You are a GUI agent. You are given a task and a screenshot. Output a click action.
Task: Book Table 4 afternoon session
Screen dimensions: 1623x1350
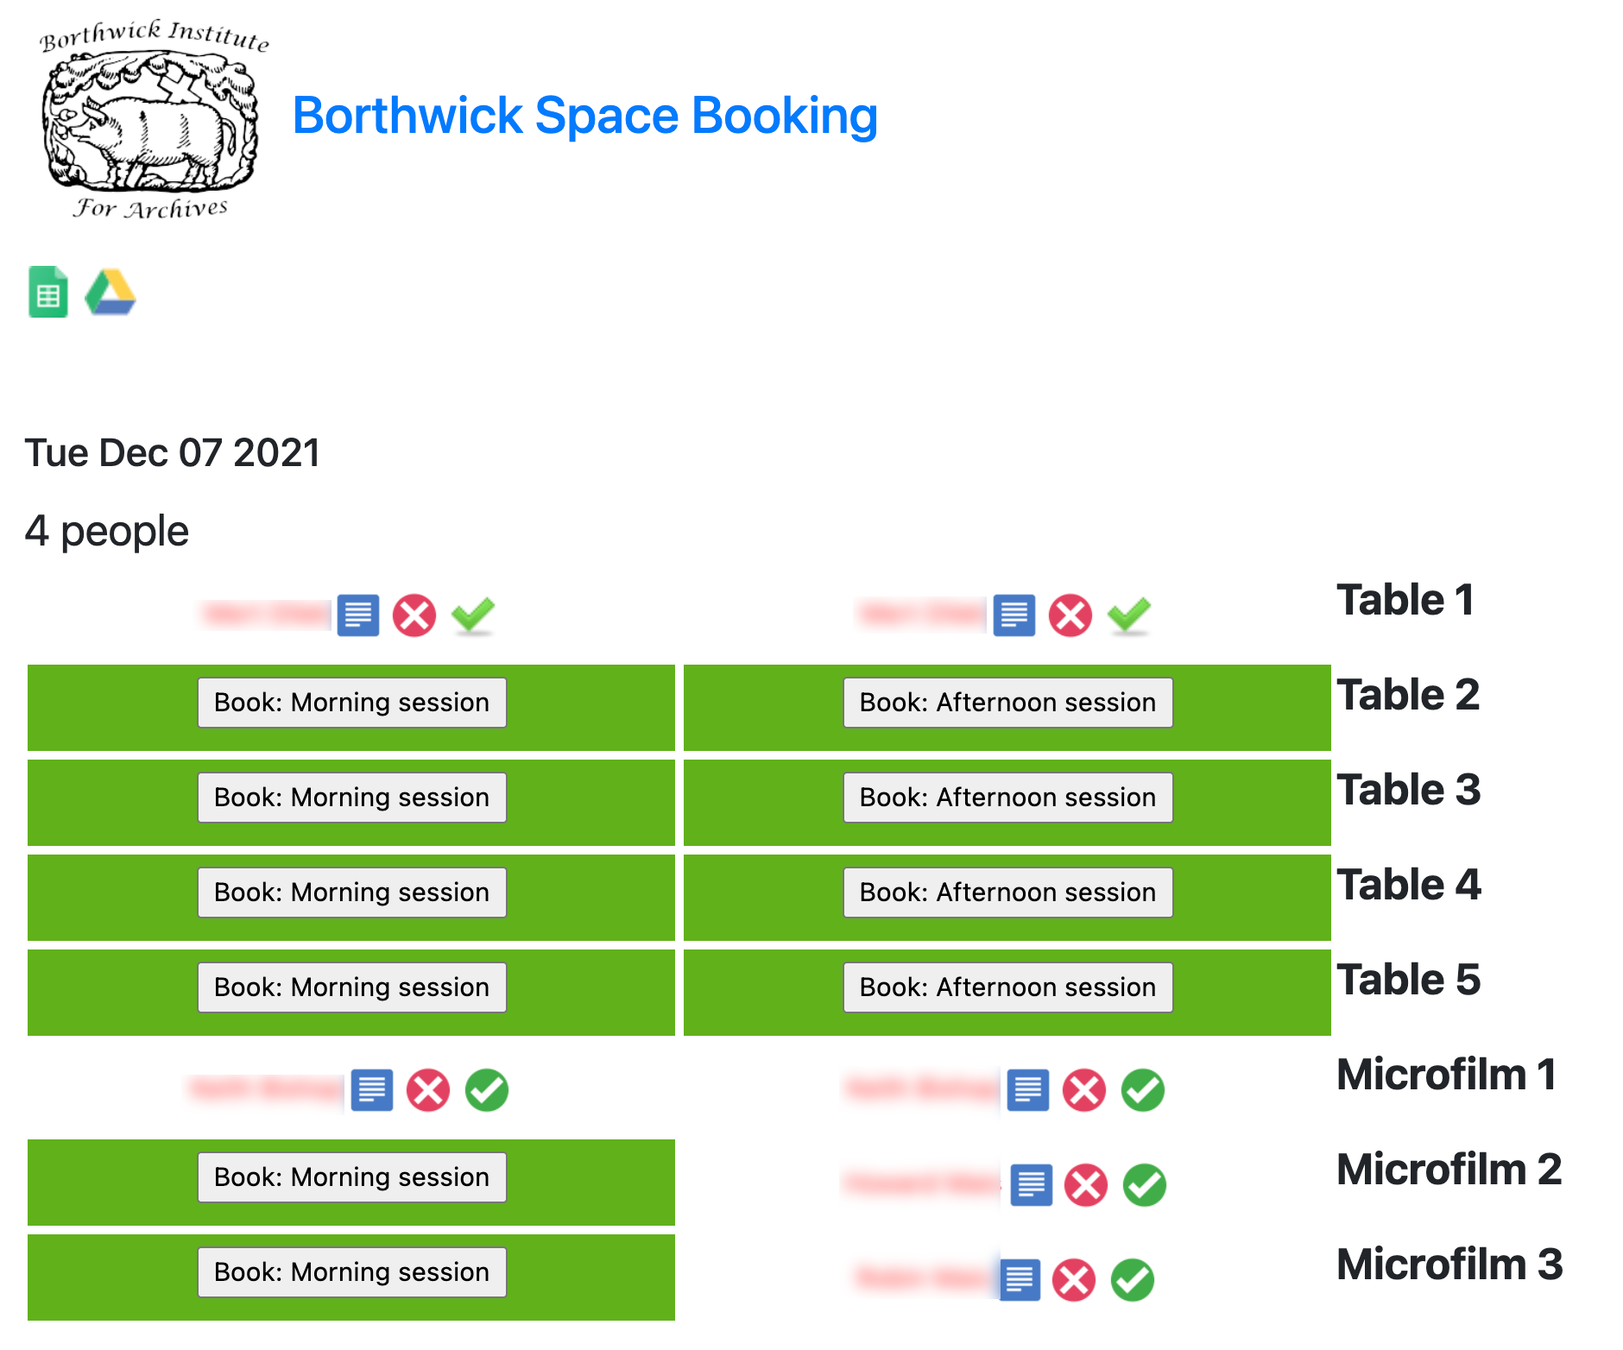pyautogui.click(x=1008, y=893)
